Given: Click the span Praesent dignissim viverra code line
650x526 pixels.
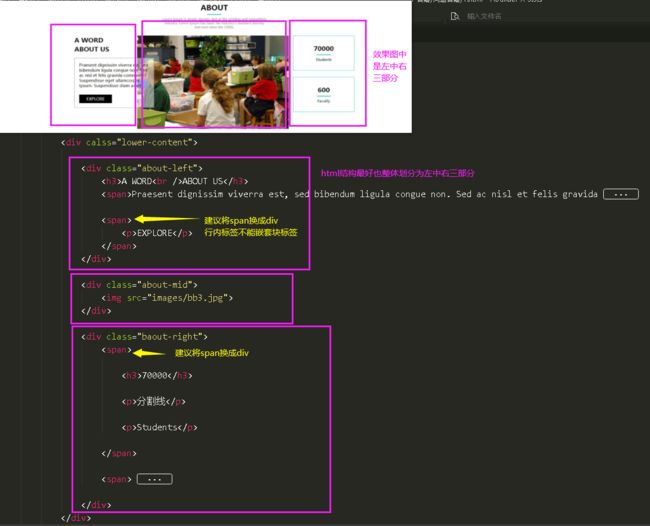Looking at the screenshot, I should [349, 194].
